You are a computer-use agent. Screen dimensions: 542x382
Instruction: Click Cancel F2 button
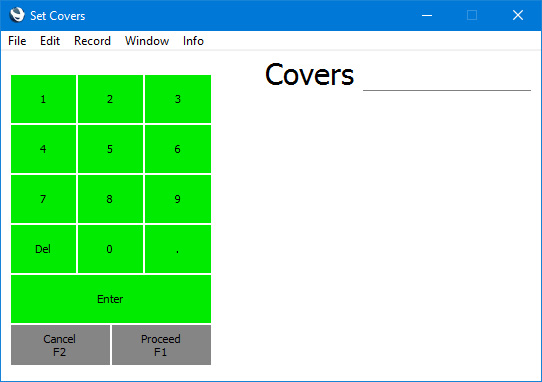click(x=60, y=345)
